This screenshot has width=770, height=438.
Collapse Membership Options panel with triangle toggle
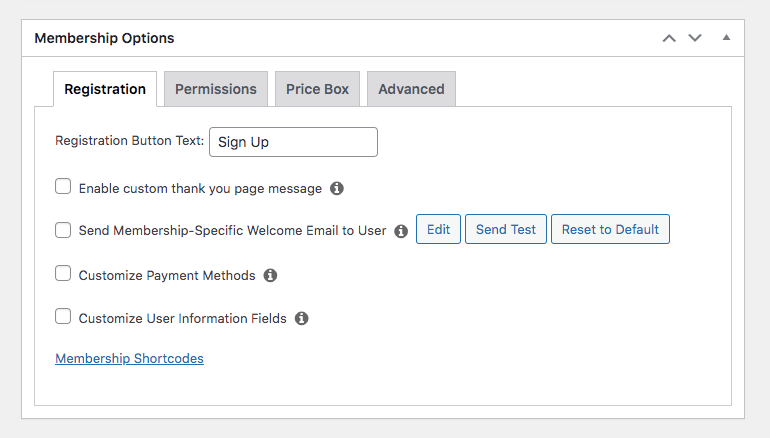pyautogui.click(x=726, y=37)
